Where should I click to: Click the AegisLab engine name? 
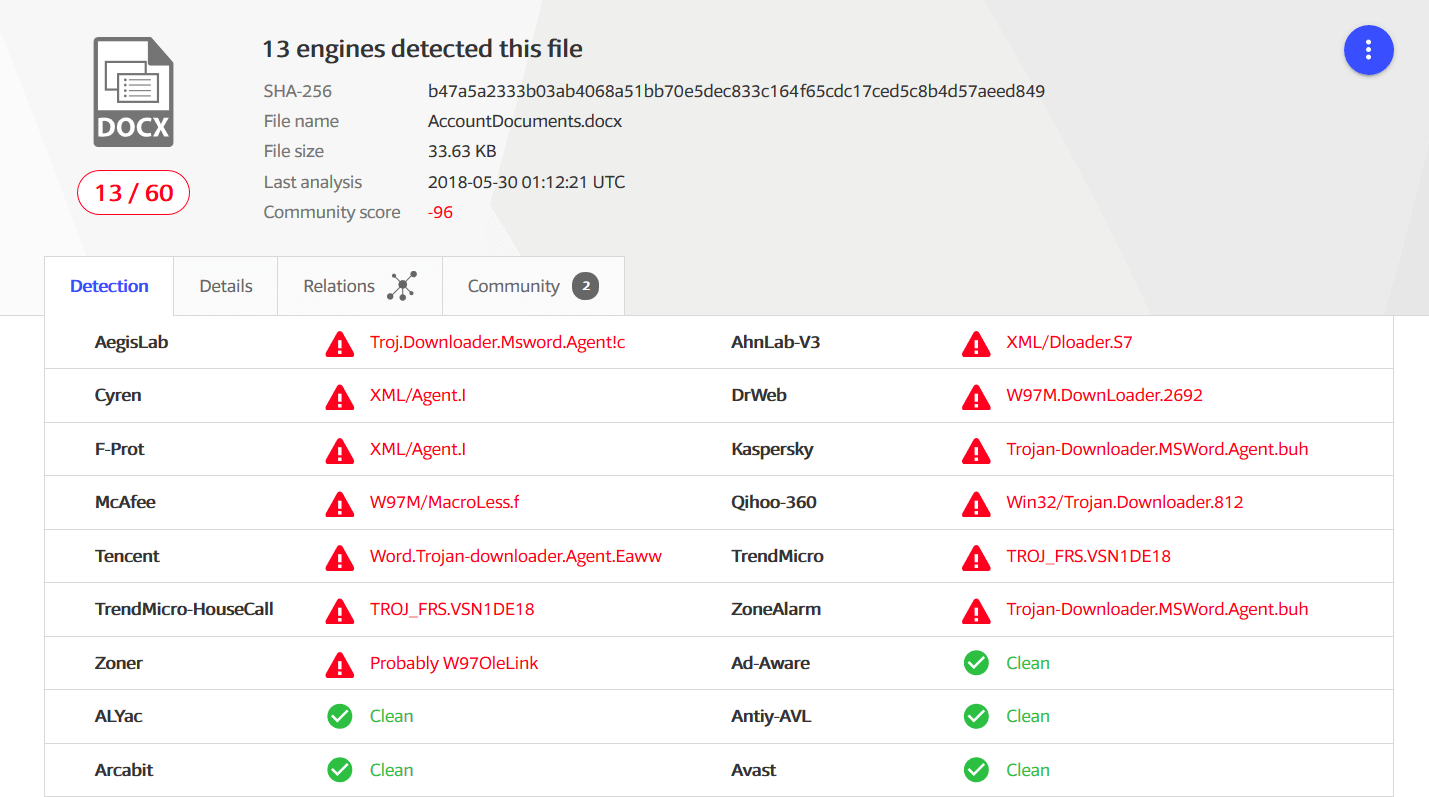pos(131,342)
